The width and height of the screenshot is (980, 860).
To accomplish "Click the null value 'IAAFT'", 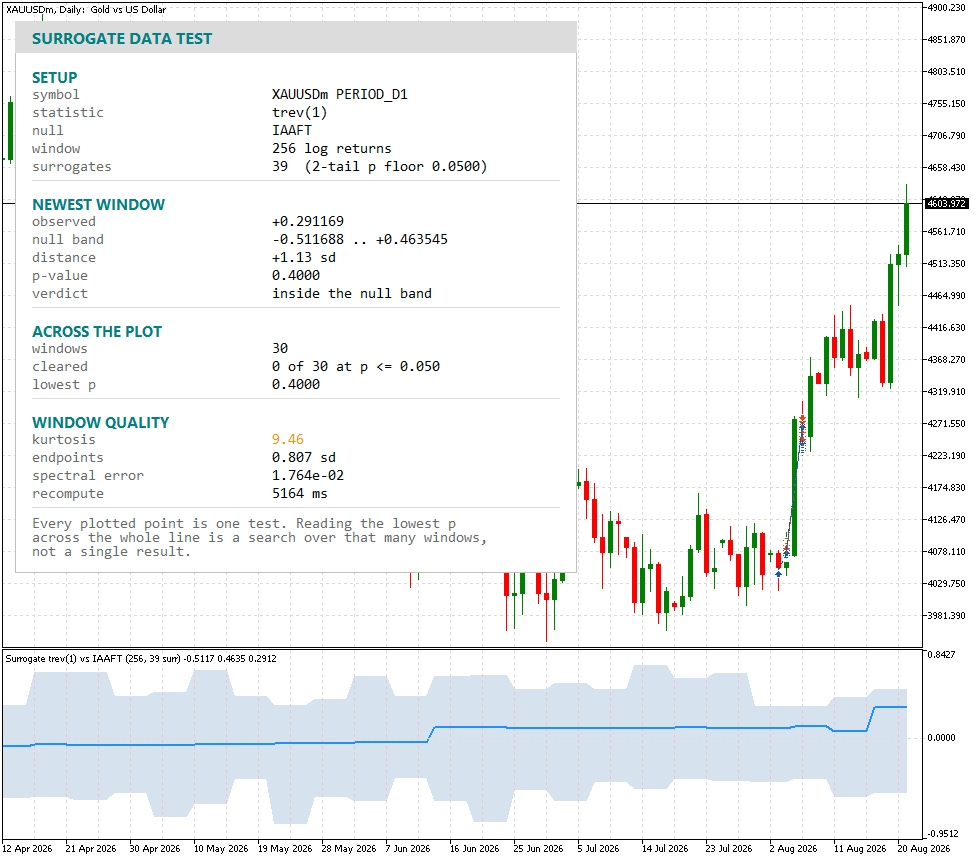I will (292, 131).
